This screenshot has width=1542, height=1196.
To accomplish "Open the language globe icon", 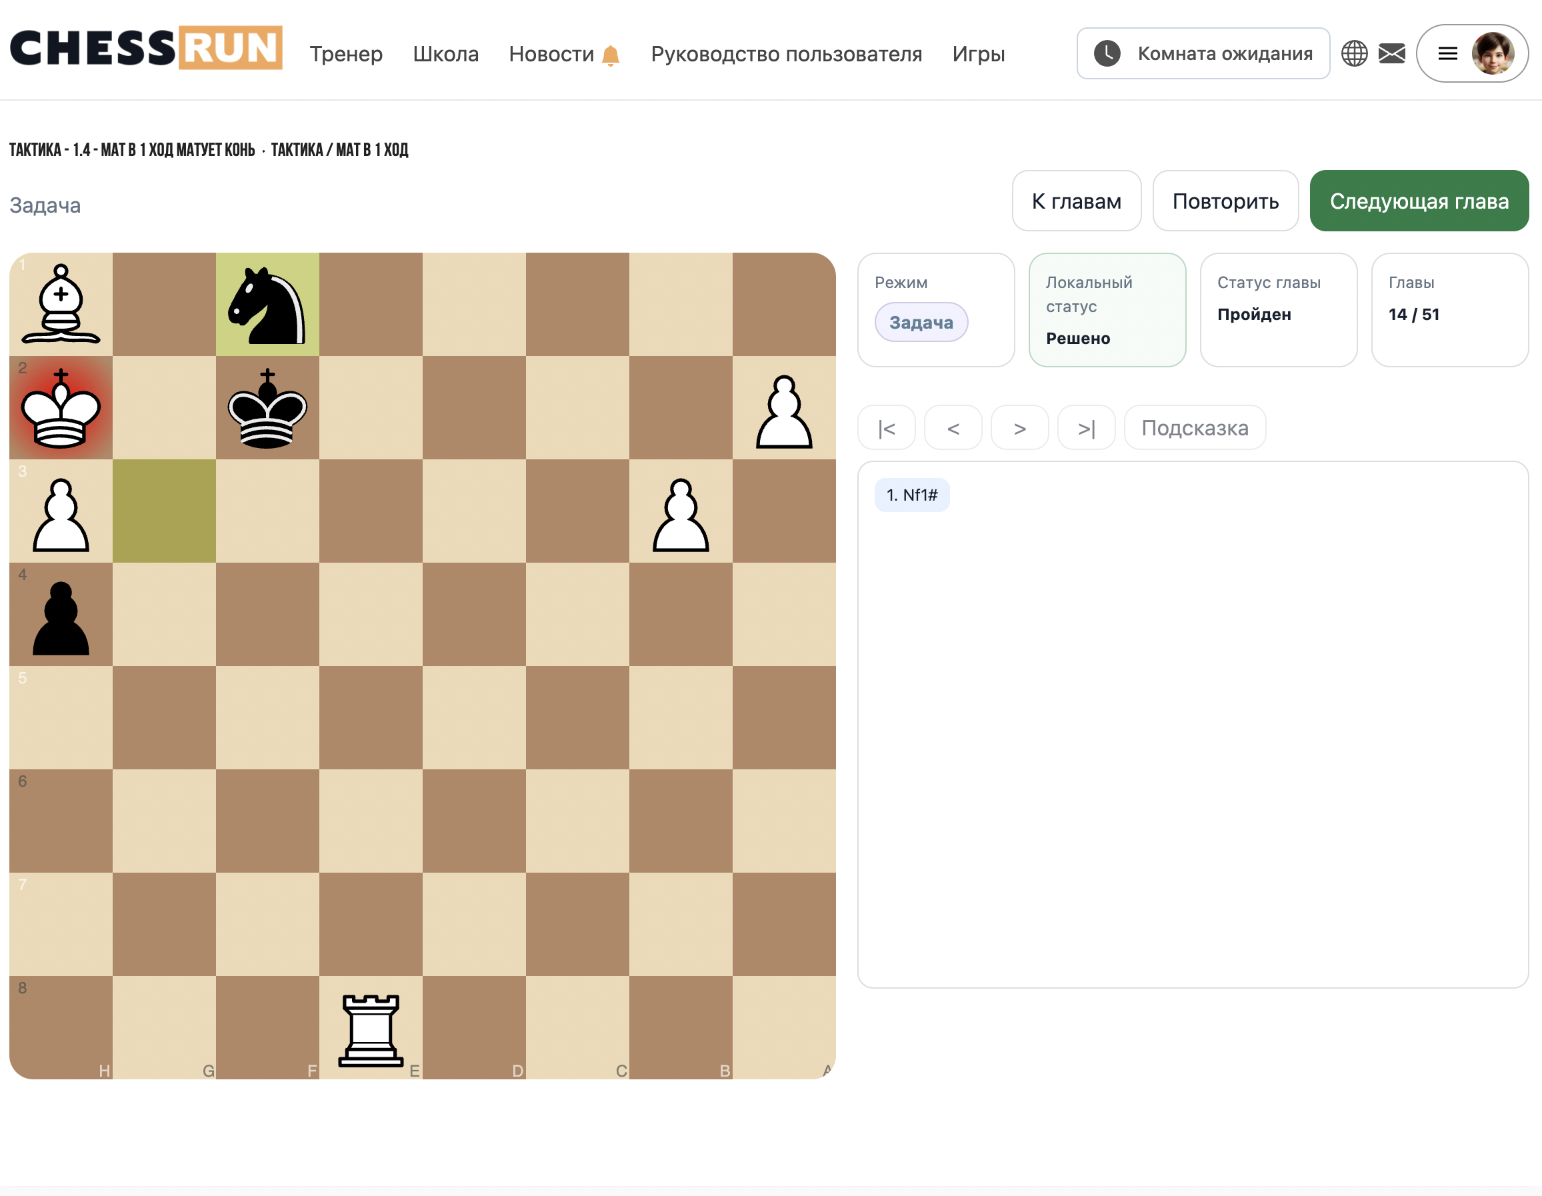I will pyautogui.click(x=1354, y=53).
